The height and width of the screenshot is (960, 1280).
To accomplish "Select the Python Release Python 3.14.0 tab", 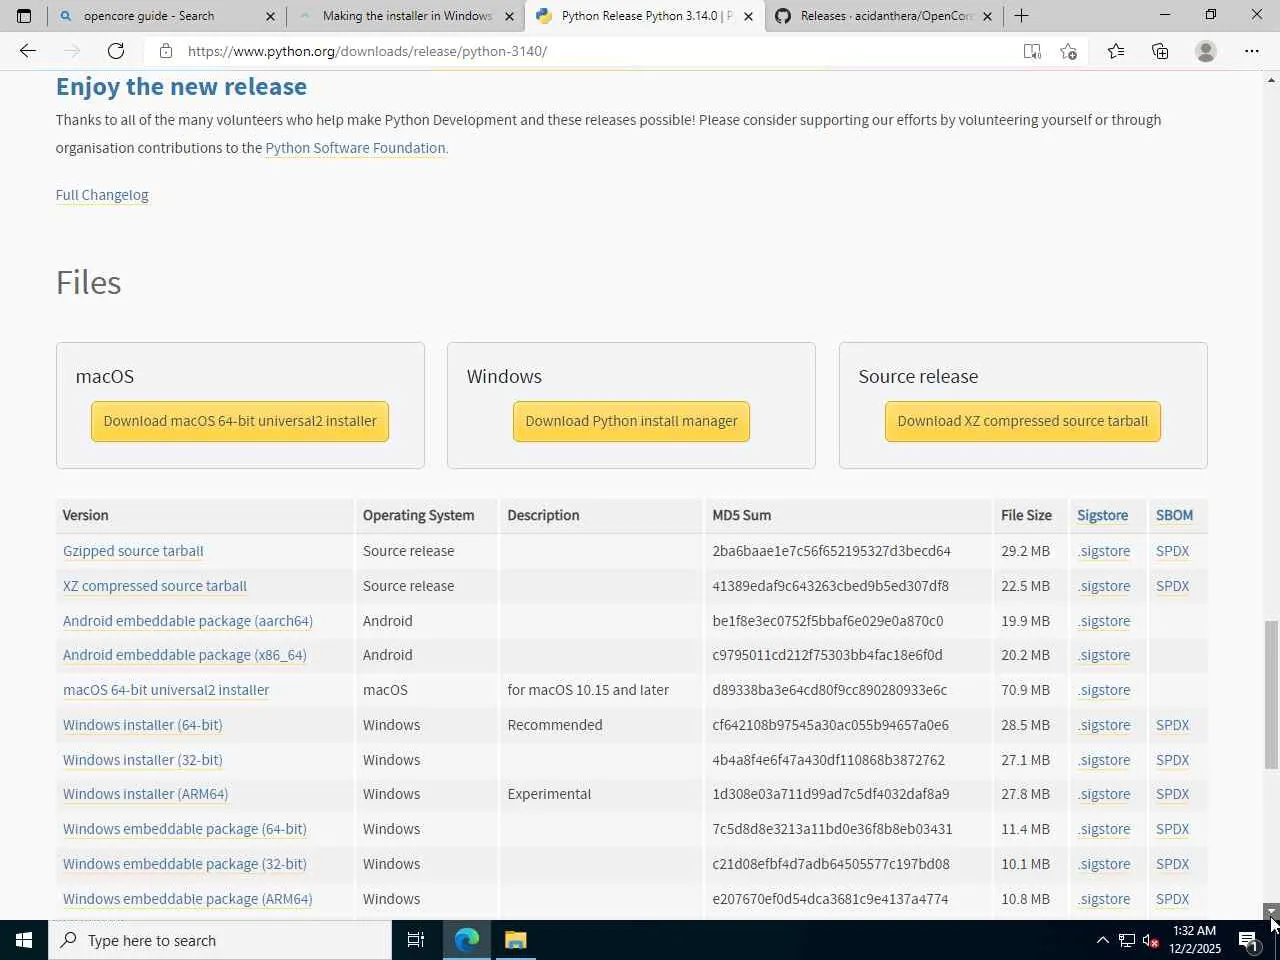I will click(x=646, y=16).
